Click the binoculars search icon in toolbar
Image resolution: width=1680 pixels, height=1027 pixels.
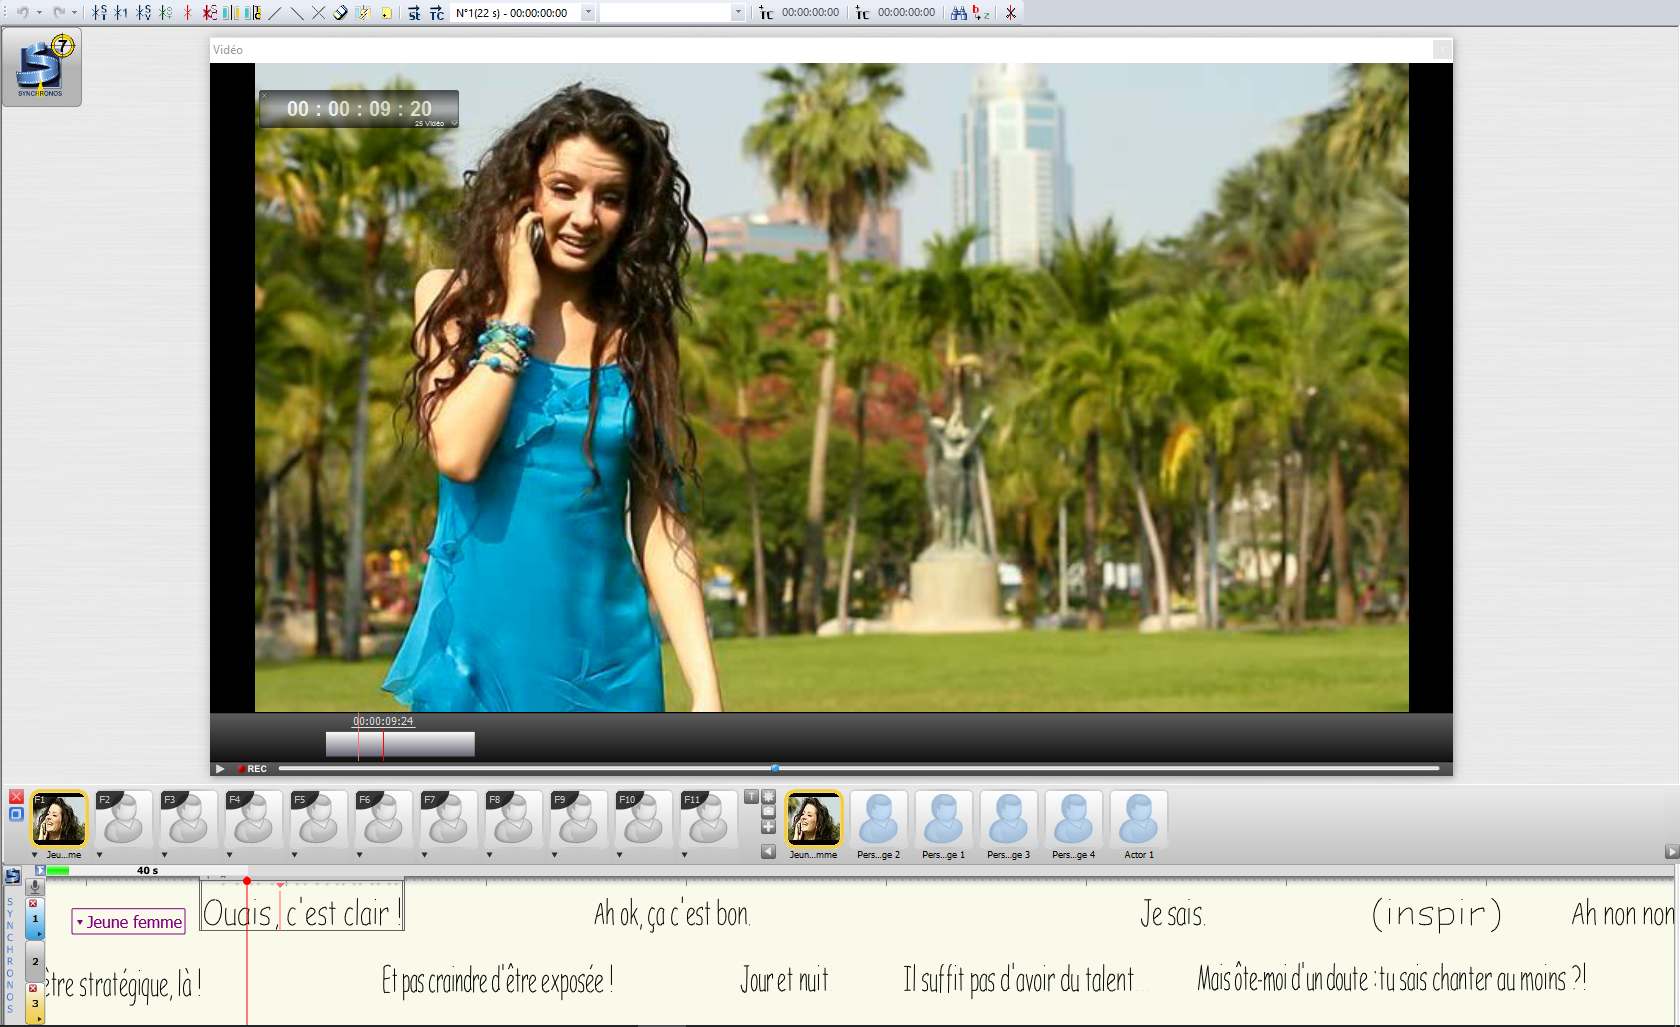[958, 13]
